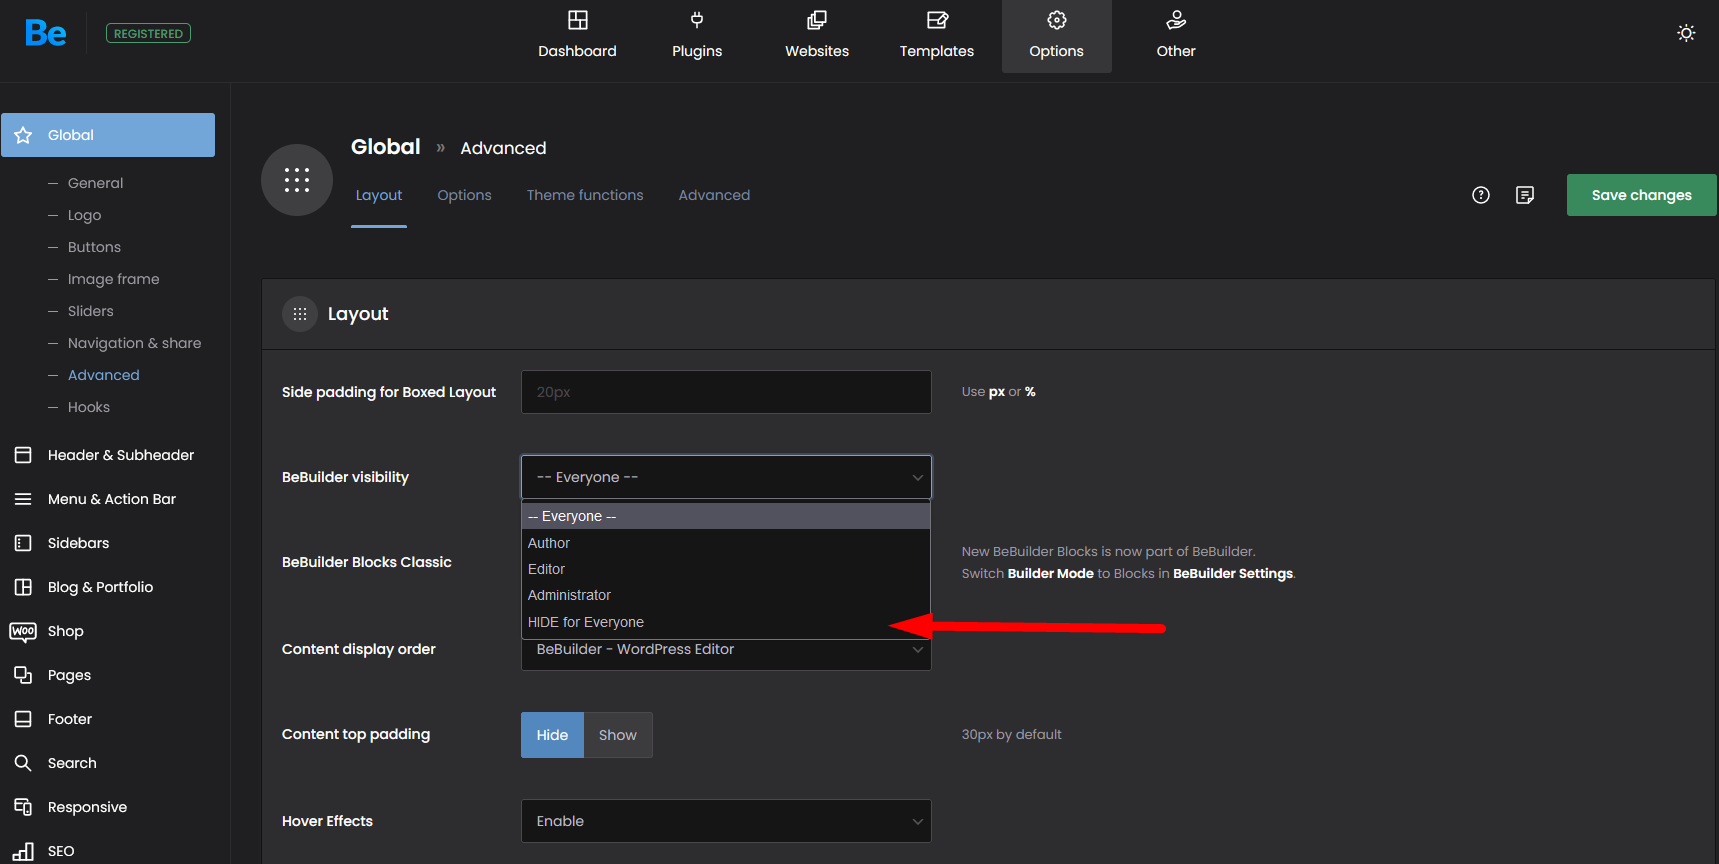Open General in the Global submenu
The width and height of the screenshot is (1719, 864).
point(96,183)
